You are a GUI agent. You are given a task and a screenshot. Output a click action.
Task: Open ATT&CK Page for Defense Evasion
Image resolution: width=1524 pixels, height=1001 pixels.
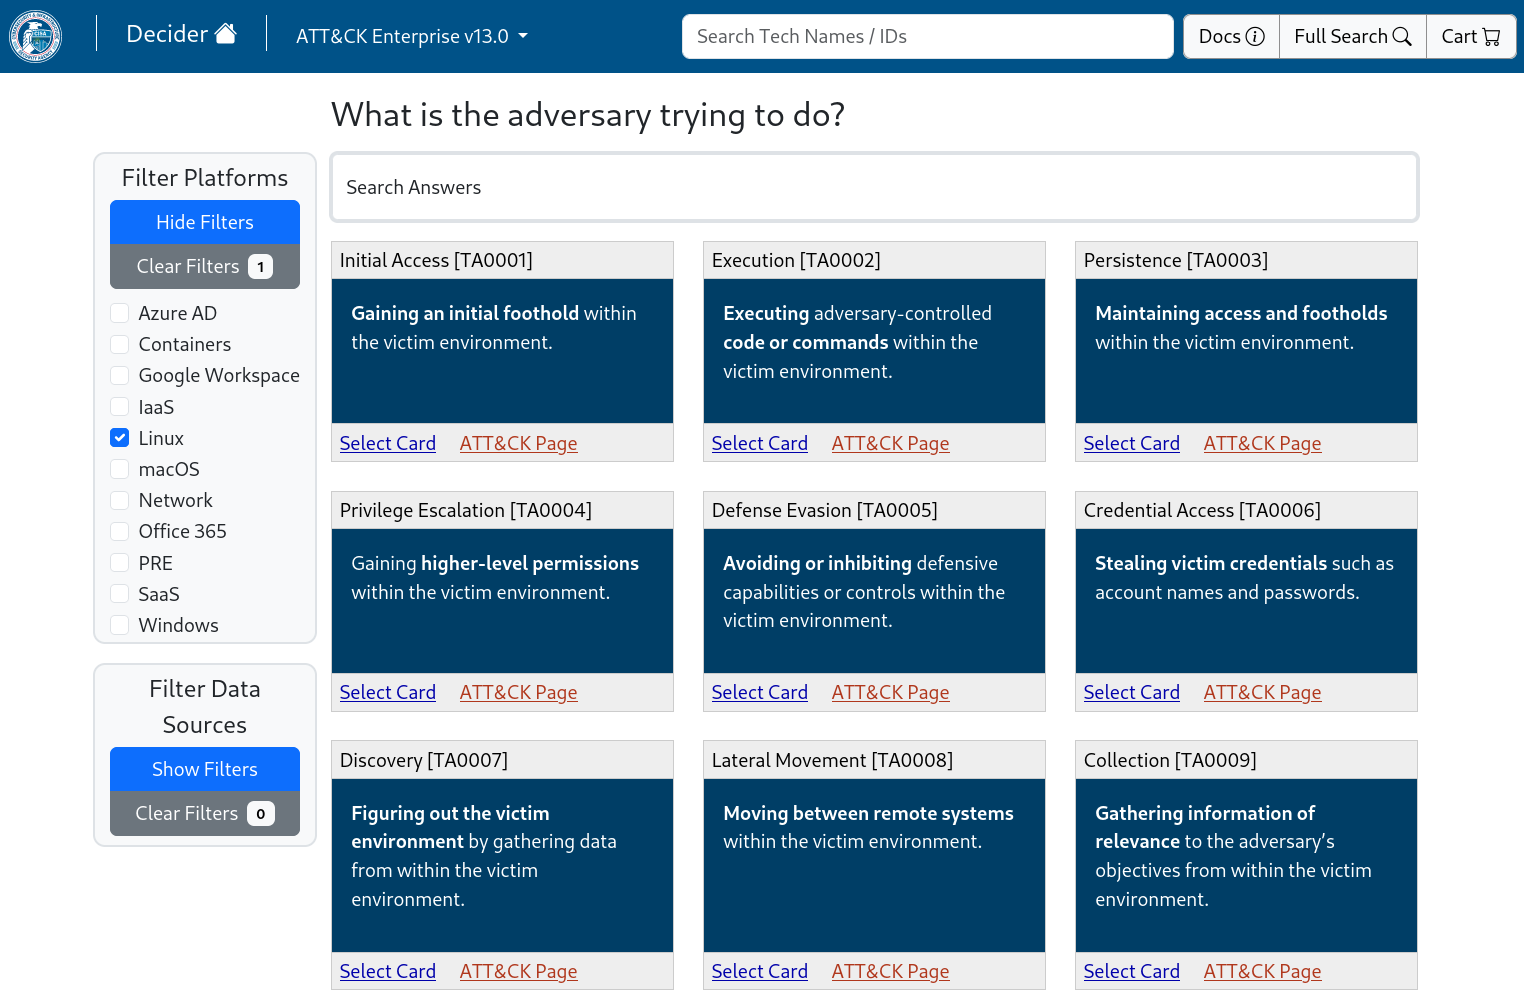coord(890,693)
